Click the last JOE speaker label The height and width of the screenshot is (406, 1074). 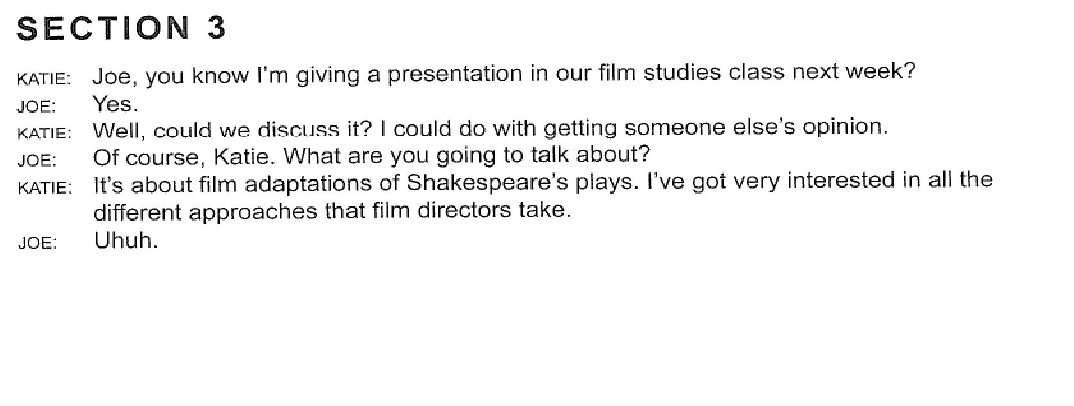(x=37, y=244)
